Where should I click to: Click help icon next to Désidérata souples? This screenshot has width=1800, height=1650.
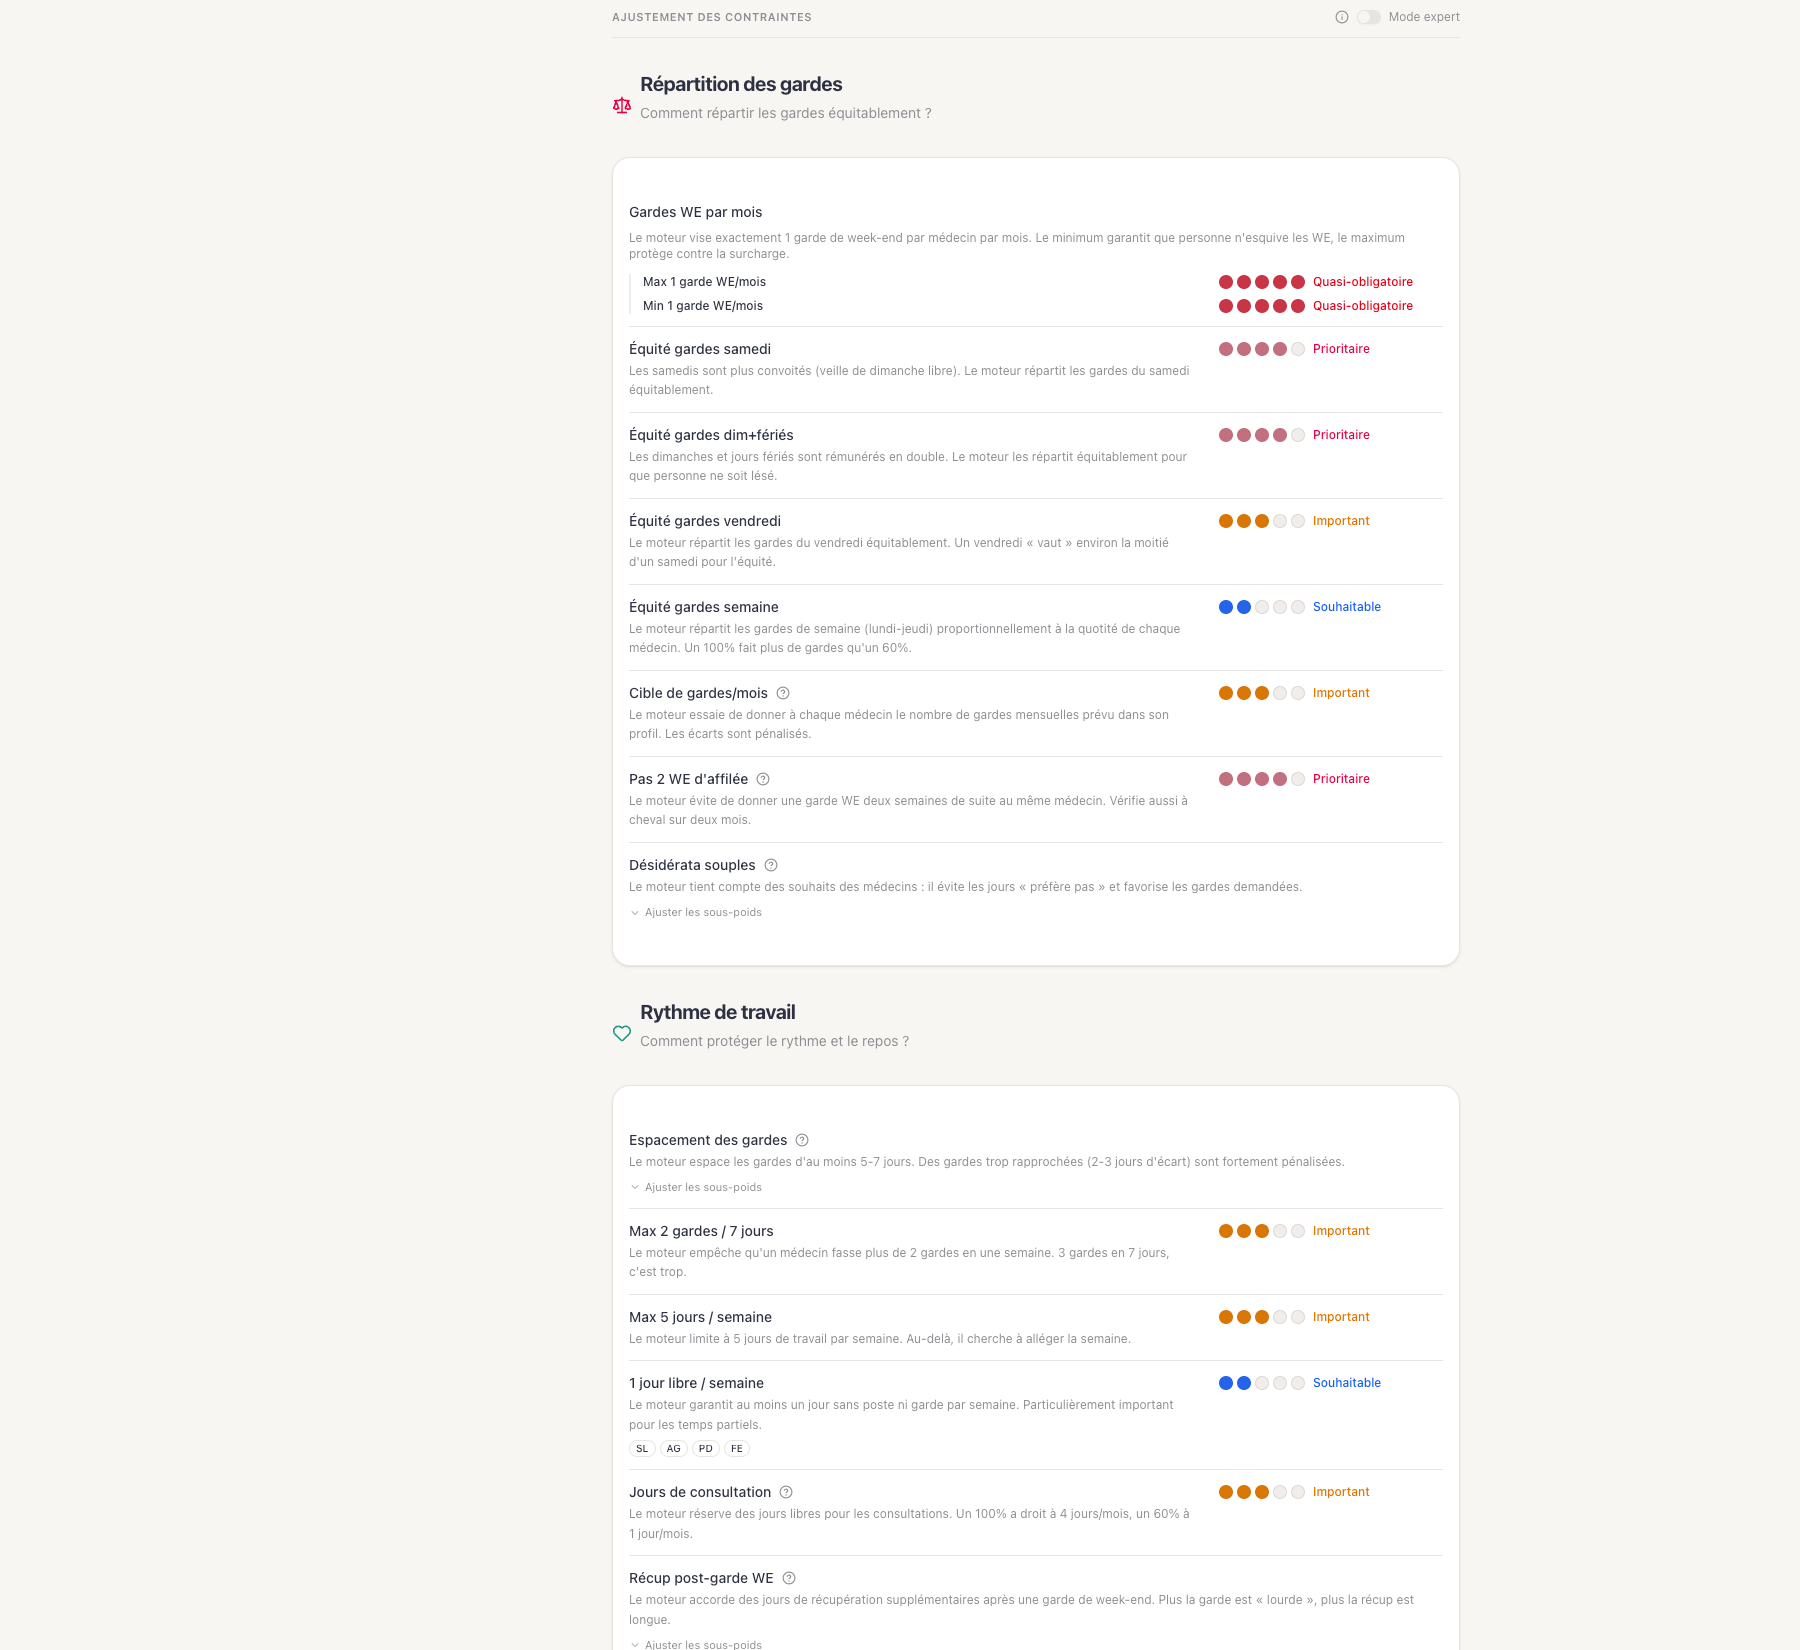pos(771,865)
